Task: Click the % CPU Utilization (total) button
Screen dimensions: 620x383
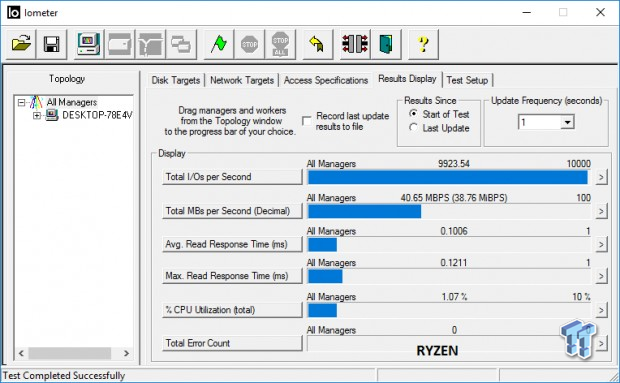Action: point(232,310)
